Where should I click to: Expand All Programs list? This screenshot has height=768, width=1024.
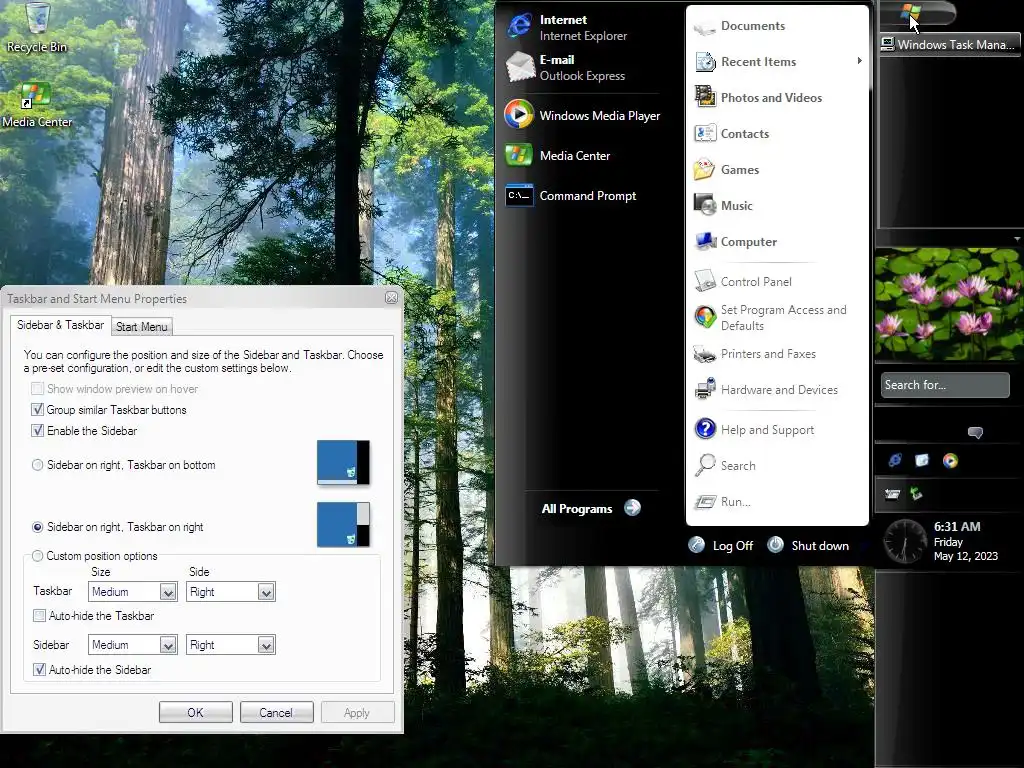coord(591,508)
